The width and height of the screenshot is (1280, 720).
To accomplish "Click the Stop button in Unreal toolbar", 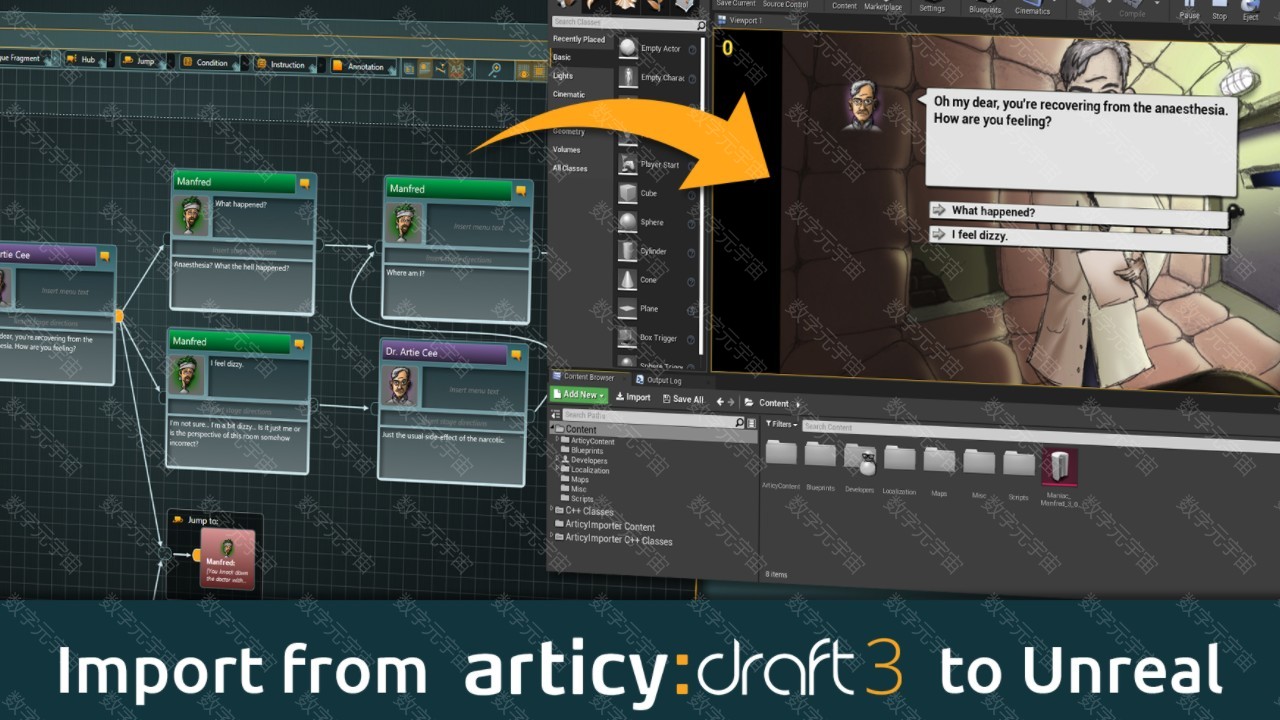I will 1219,12.
